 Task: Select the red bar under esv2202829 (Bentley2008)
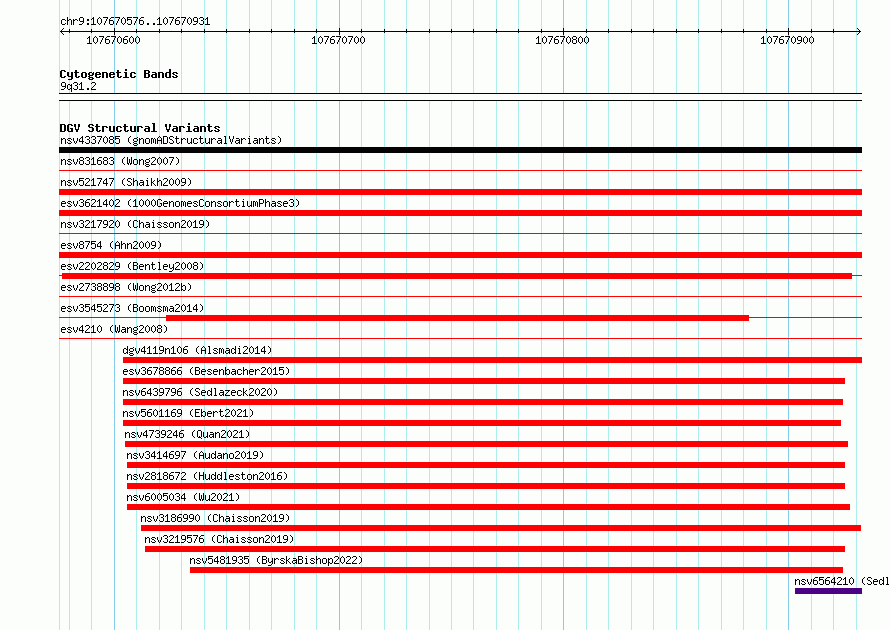(457, 276)
